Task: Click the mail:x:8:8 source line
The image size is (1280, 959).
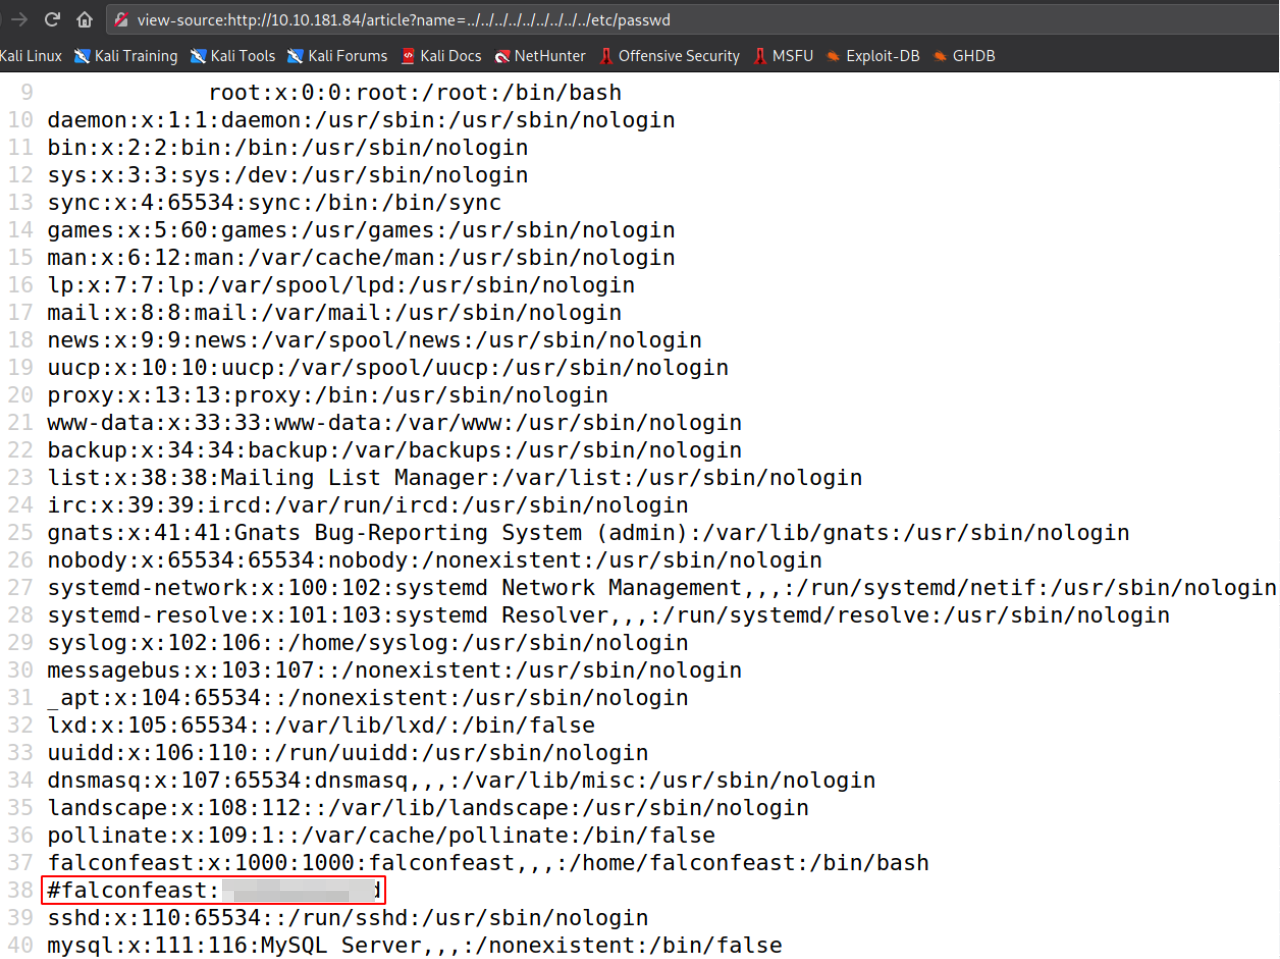Action: pyautogui.click(x=334, y=313)
